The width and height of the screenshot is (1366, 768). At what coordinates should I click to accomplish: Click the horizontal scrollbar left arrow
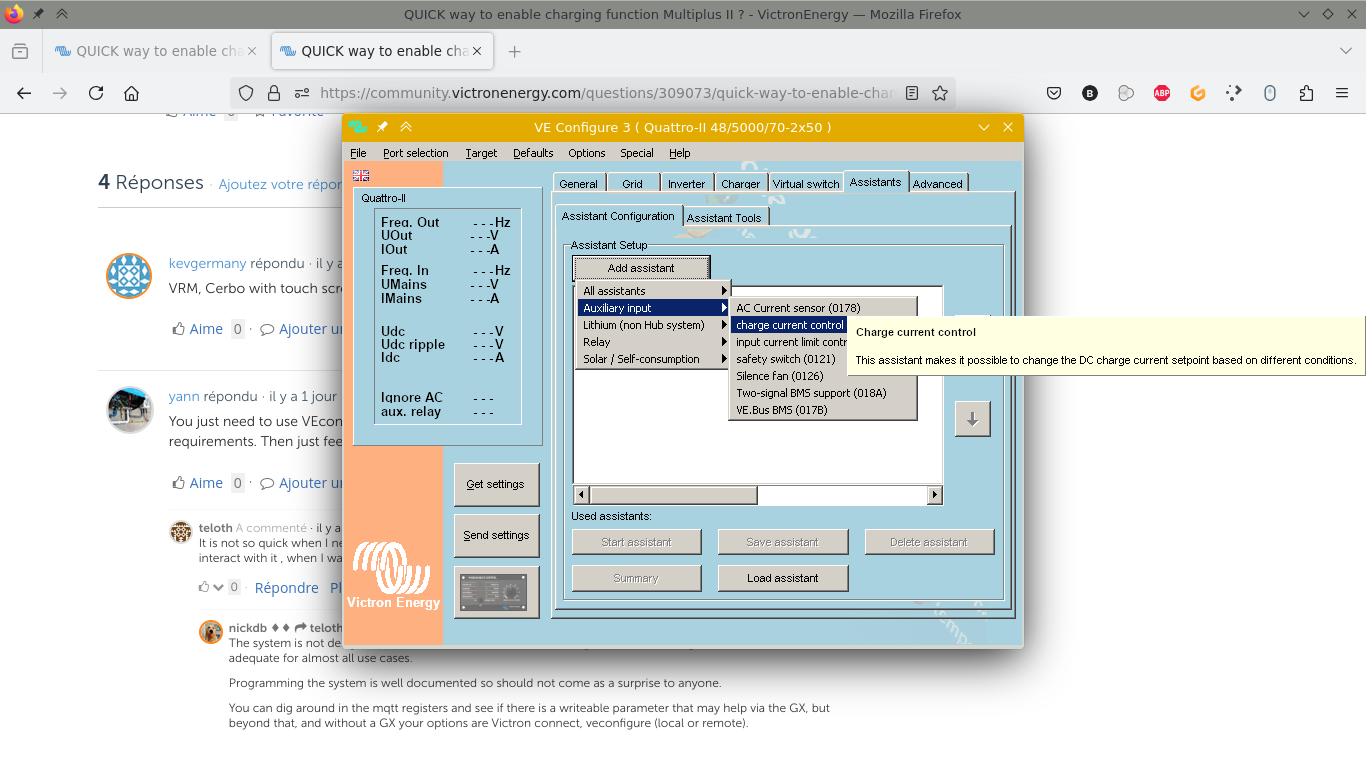(581, 495)
